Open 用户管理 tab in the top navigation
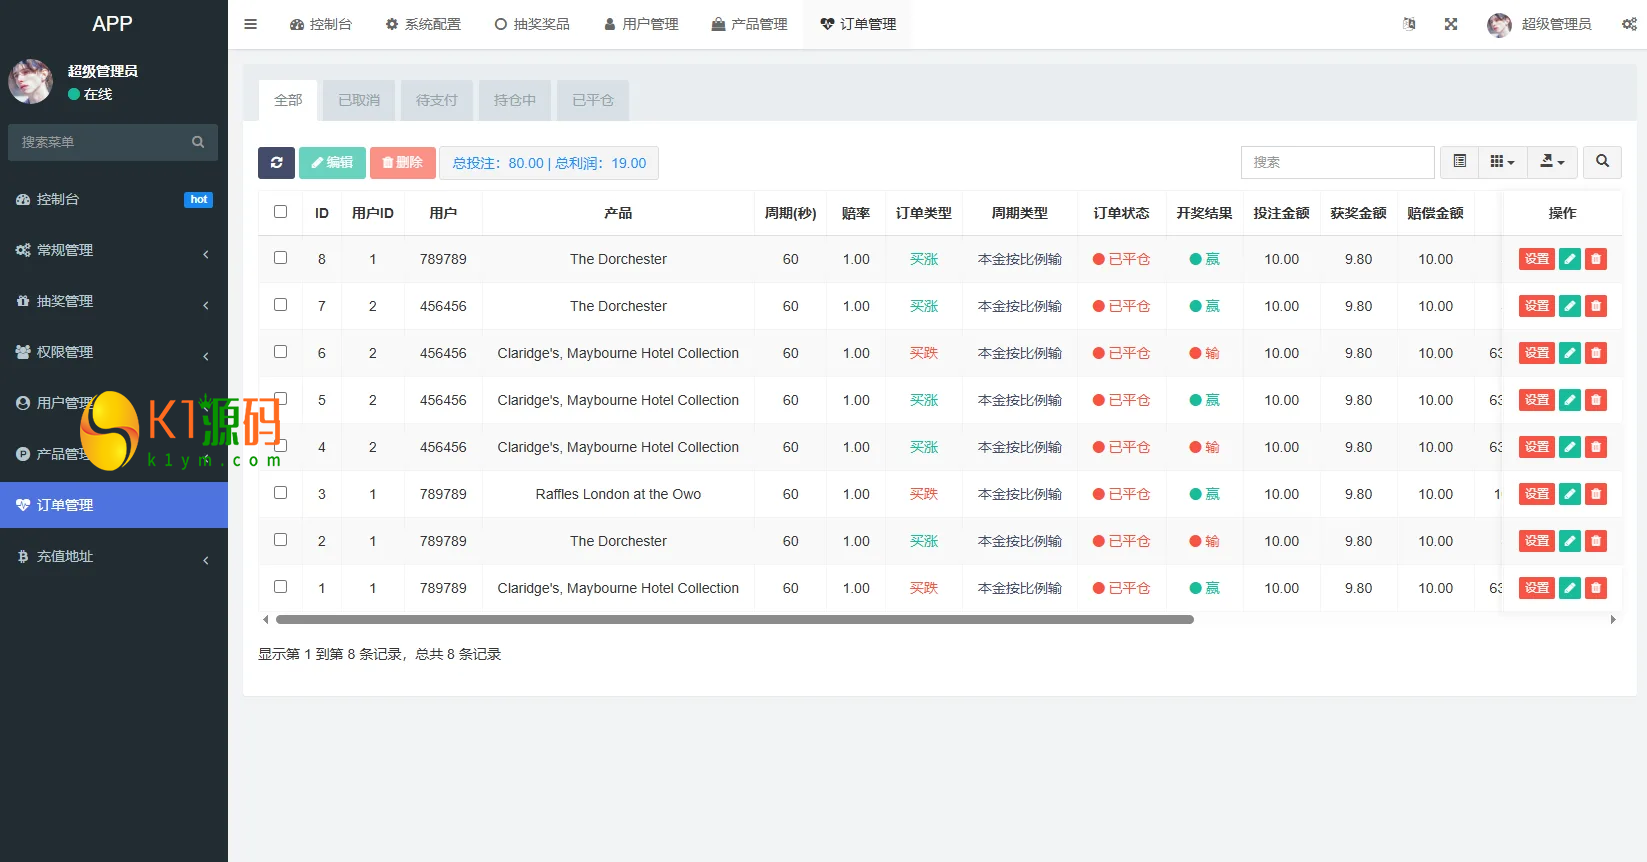The height and width of the screenshot is (862, 1647). click(x=641, y=24)
